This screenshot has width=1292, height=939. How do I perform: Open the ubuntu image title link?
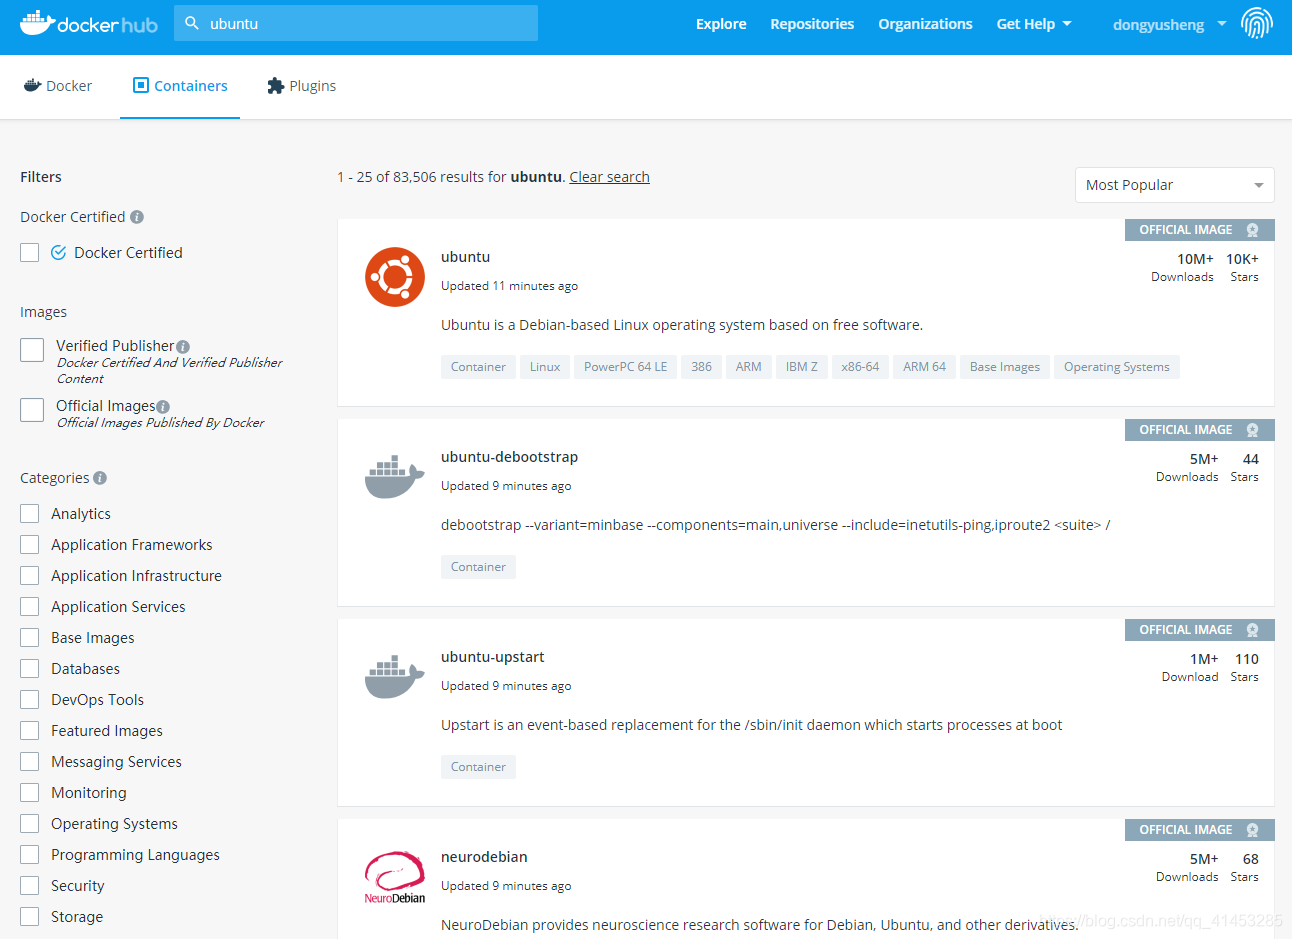click(465, 257)
